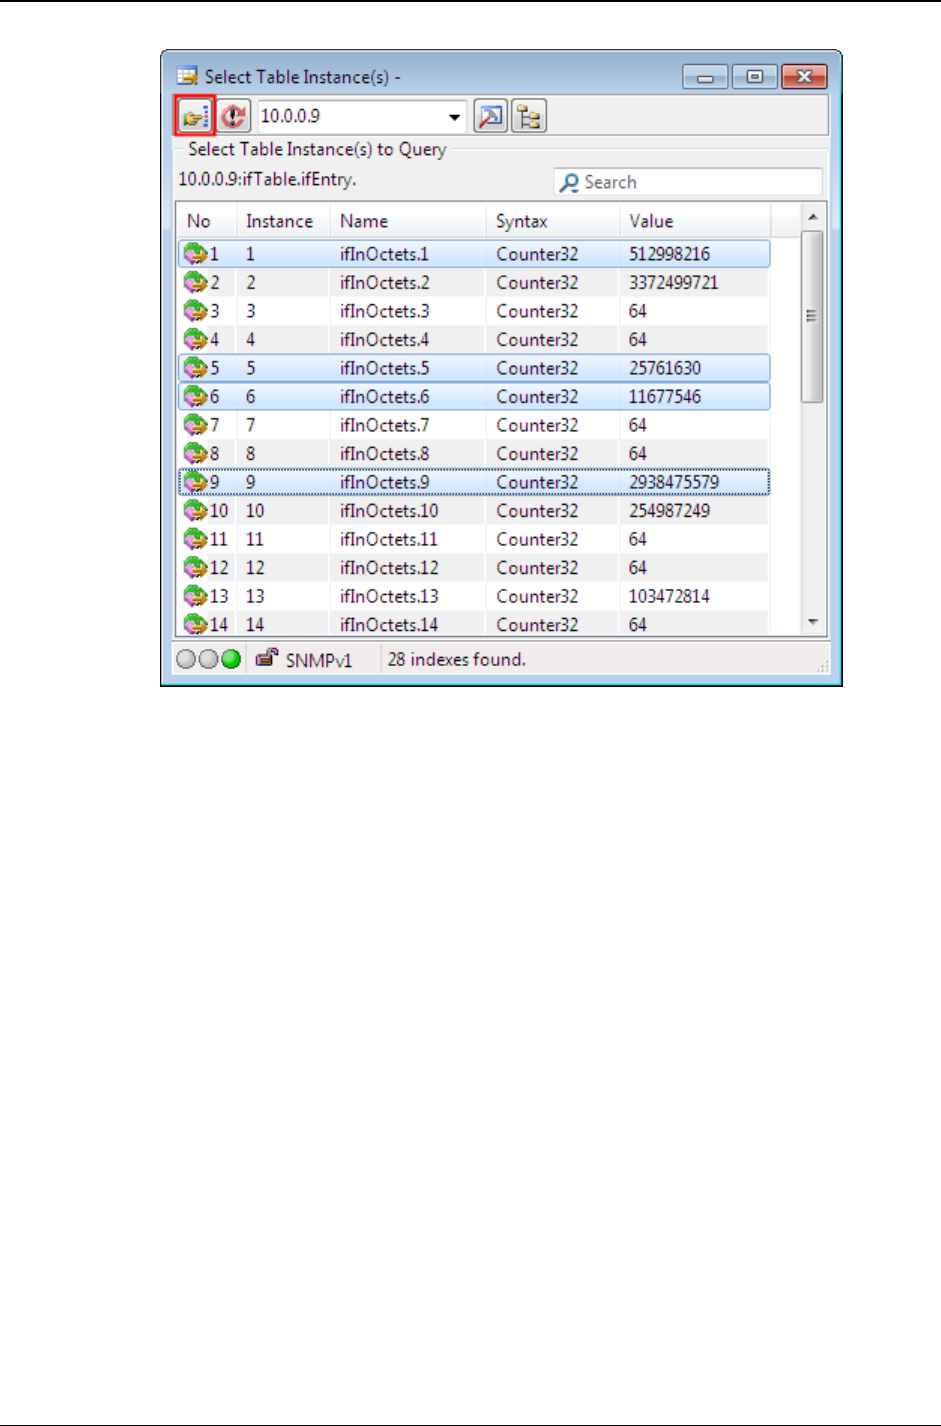Click the icon of row 9
This screenshot has width=941, height=1426.
pos(195,482)
